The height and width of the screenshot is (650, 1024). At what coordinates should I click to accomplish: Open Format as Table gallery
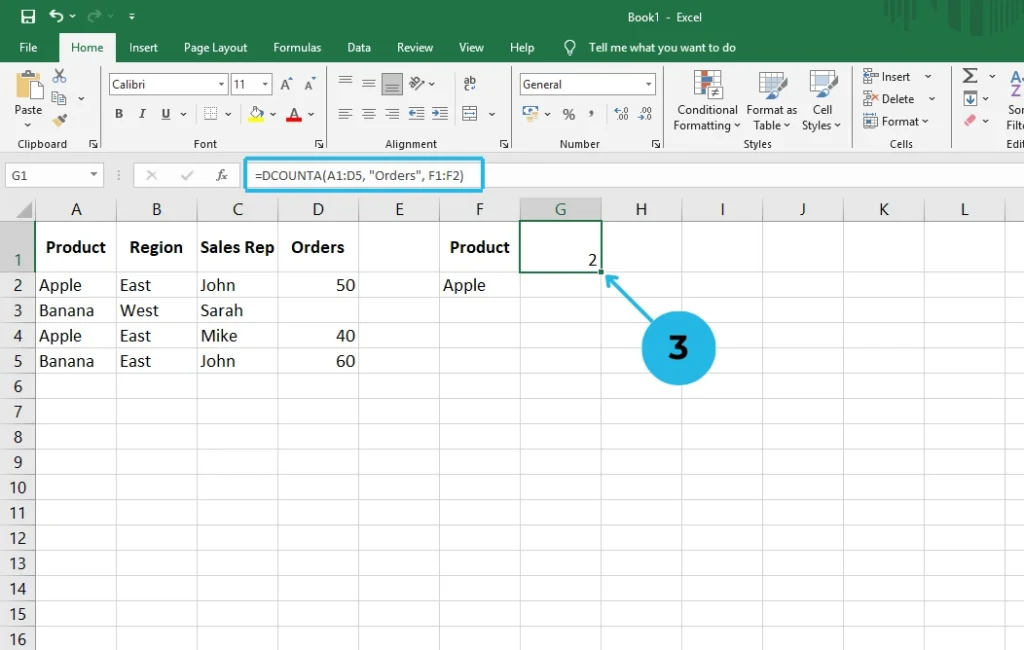771,101
